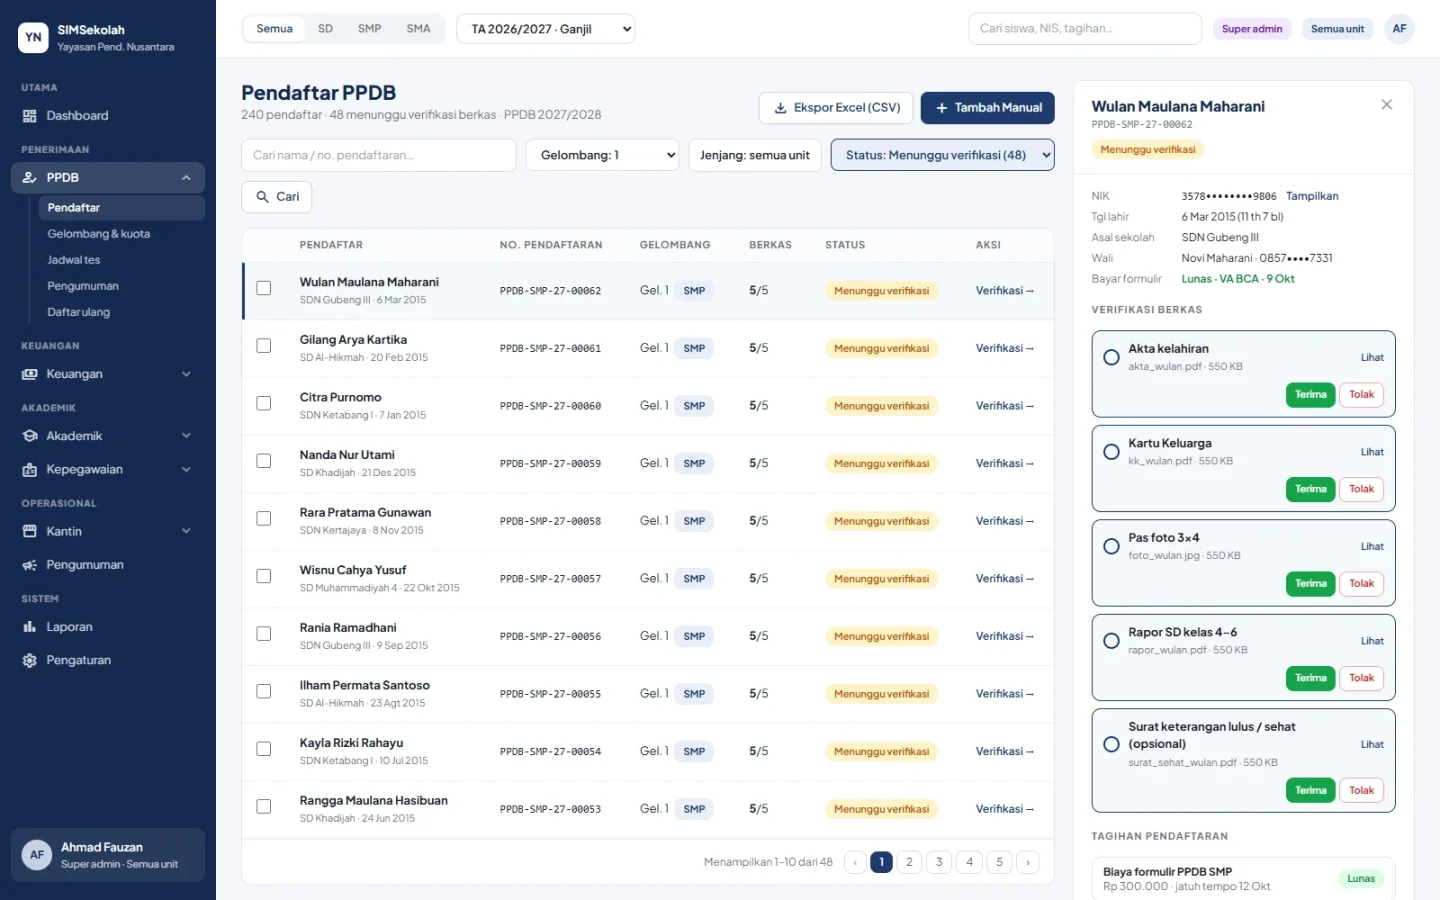This screenshot has height=900, width=1440.
Task: Go to next page arrow in pagination
Action: click(1028, 862)
